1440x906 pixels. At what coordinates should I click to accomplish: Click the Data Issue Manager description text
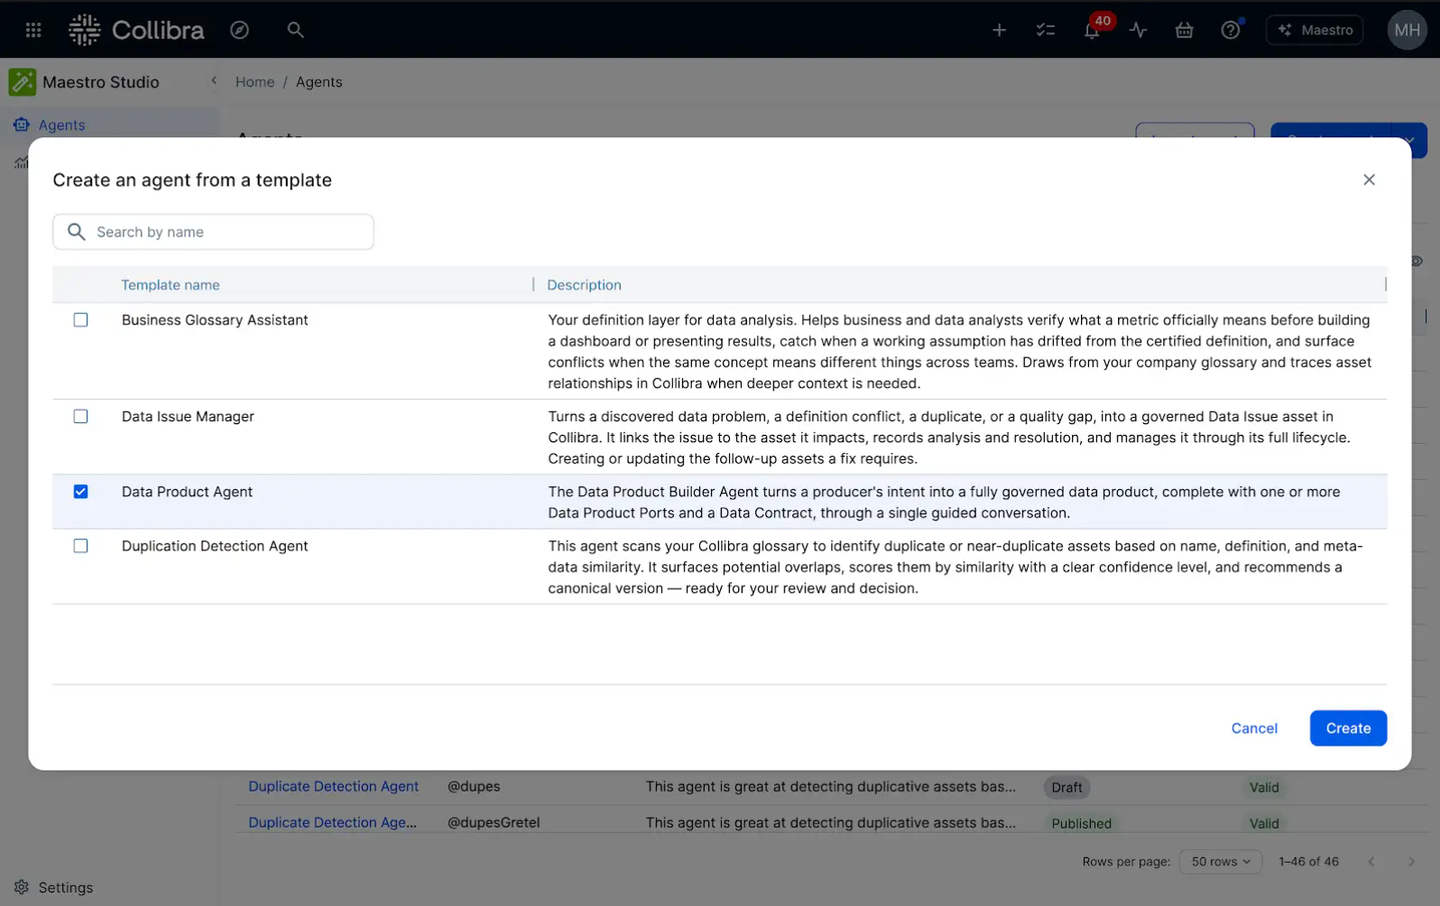coord(949,438)
